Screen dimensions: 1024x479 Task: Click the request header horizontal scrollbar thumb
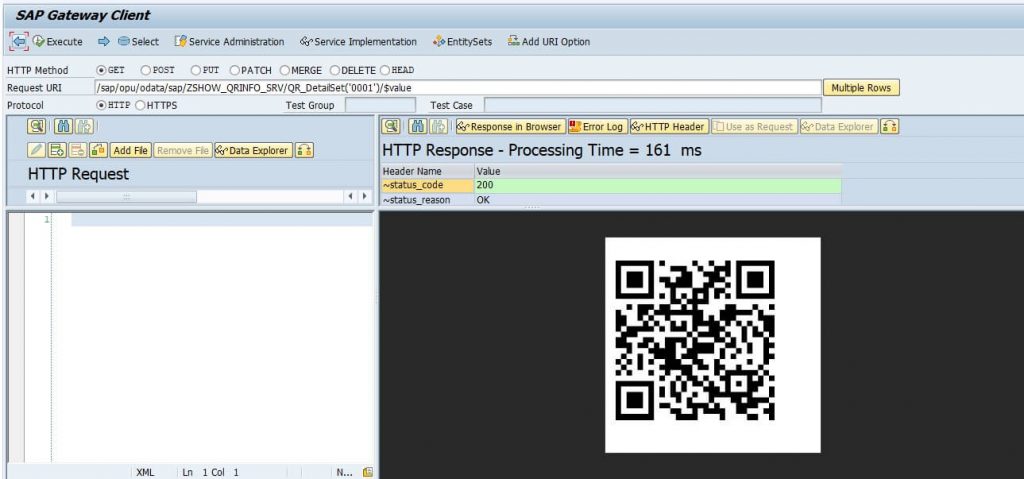coord(126,196)
